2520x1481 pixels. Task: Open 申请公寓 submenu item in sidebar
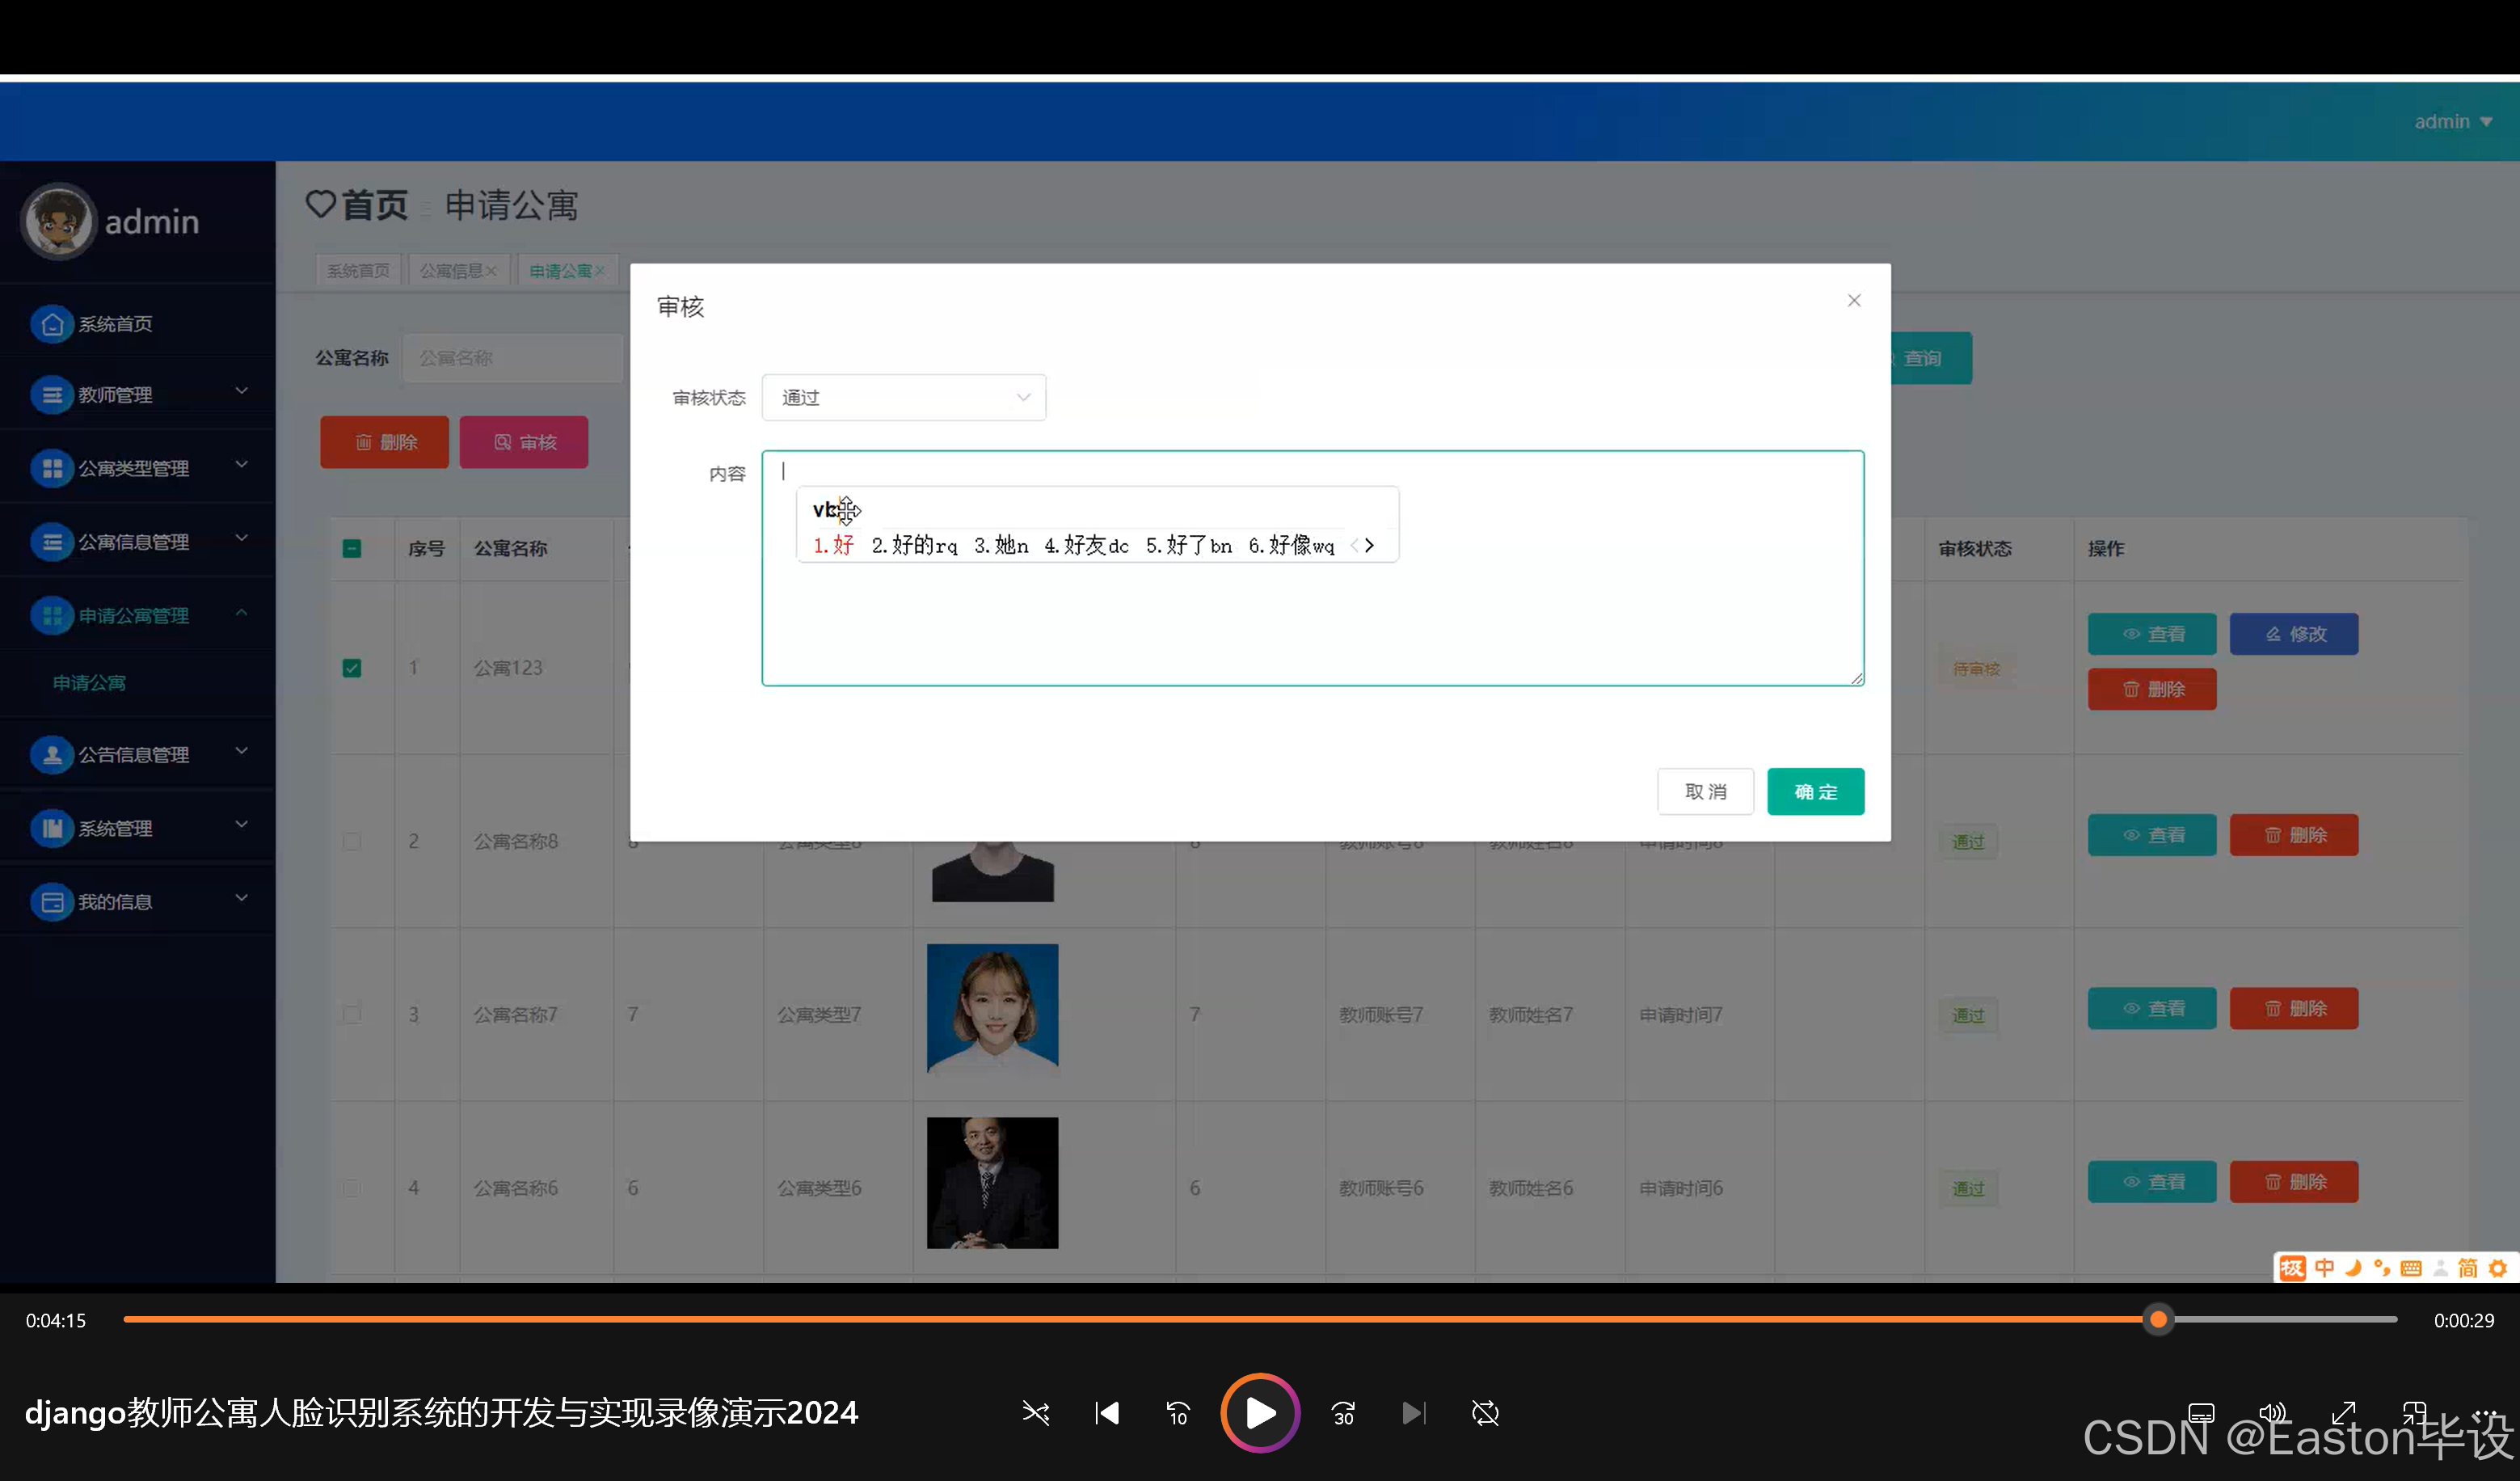tap(89, 683)
